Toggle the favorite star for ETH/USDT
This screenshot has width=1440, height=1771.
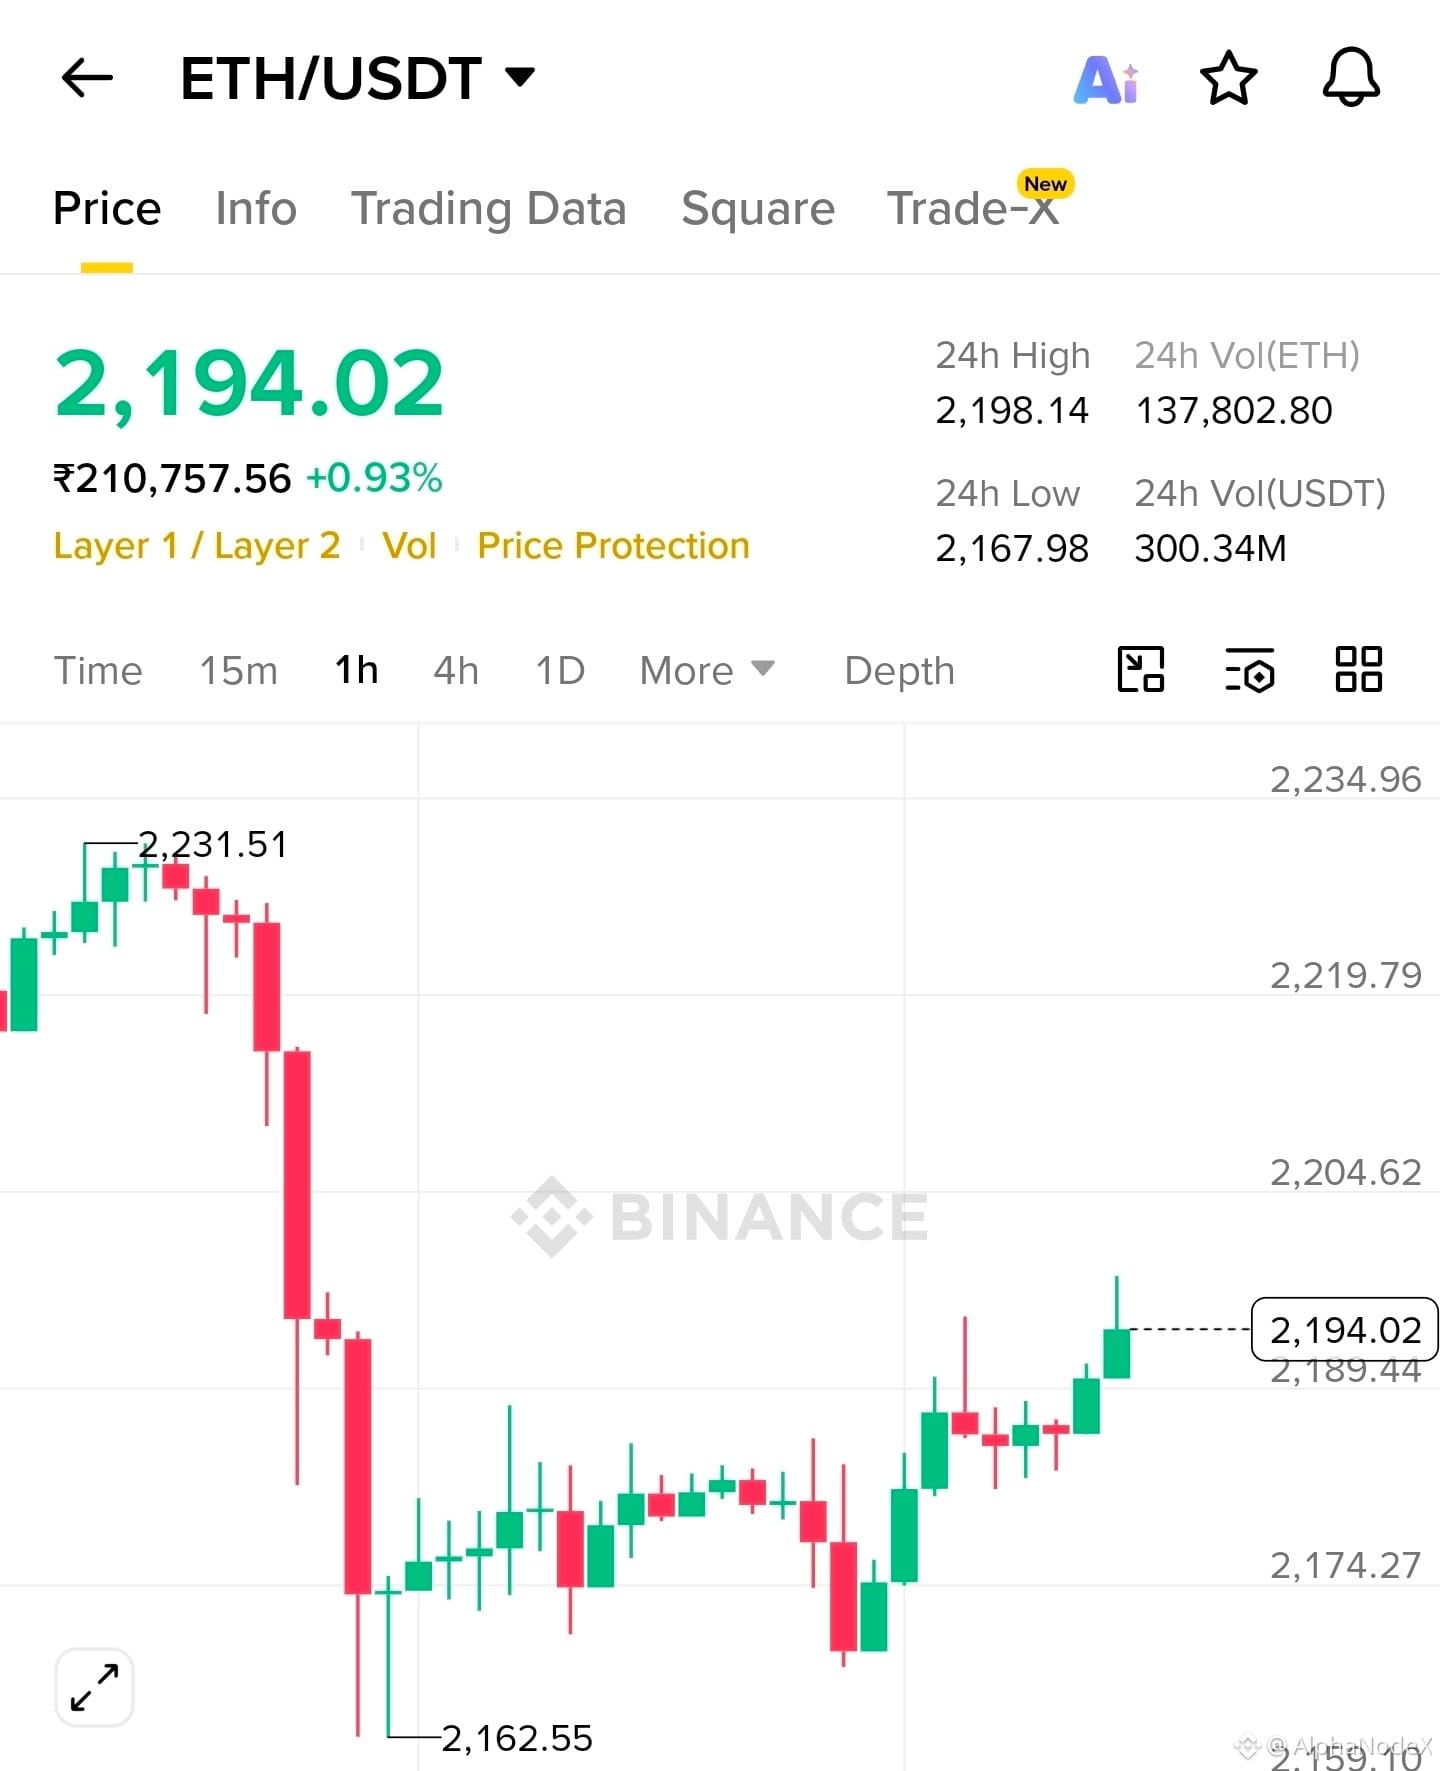click(1228, 78)
